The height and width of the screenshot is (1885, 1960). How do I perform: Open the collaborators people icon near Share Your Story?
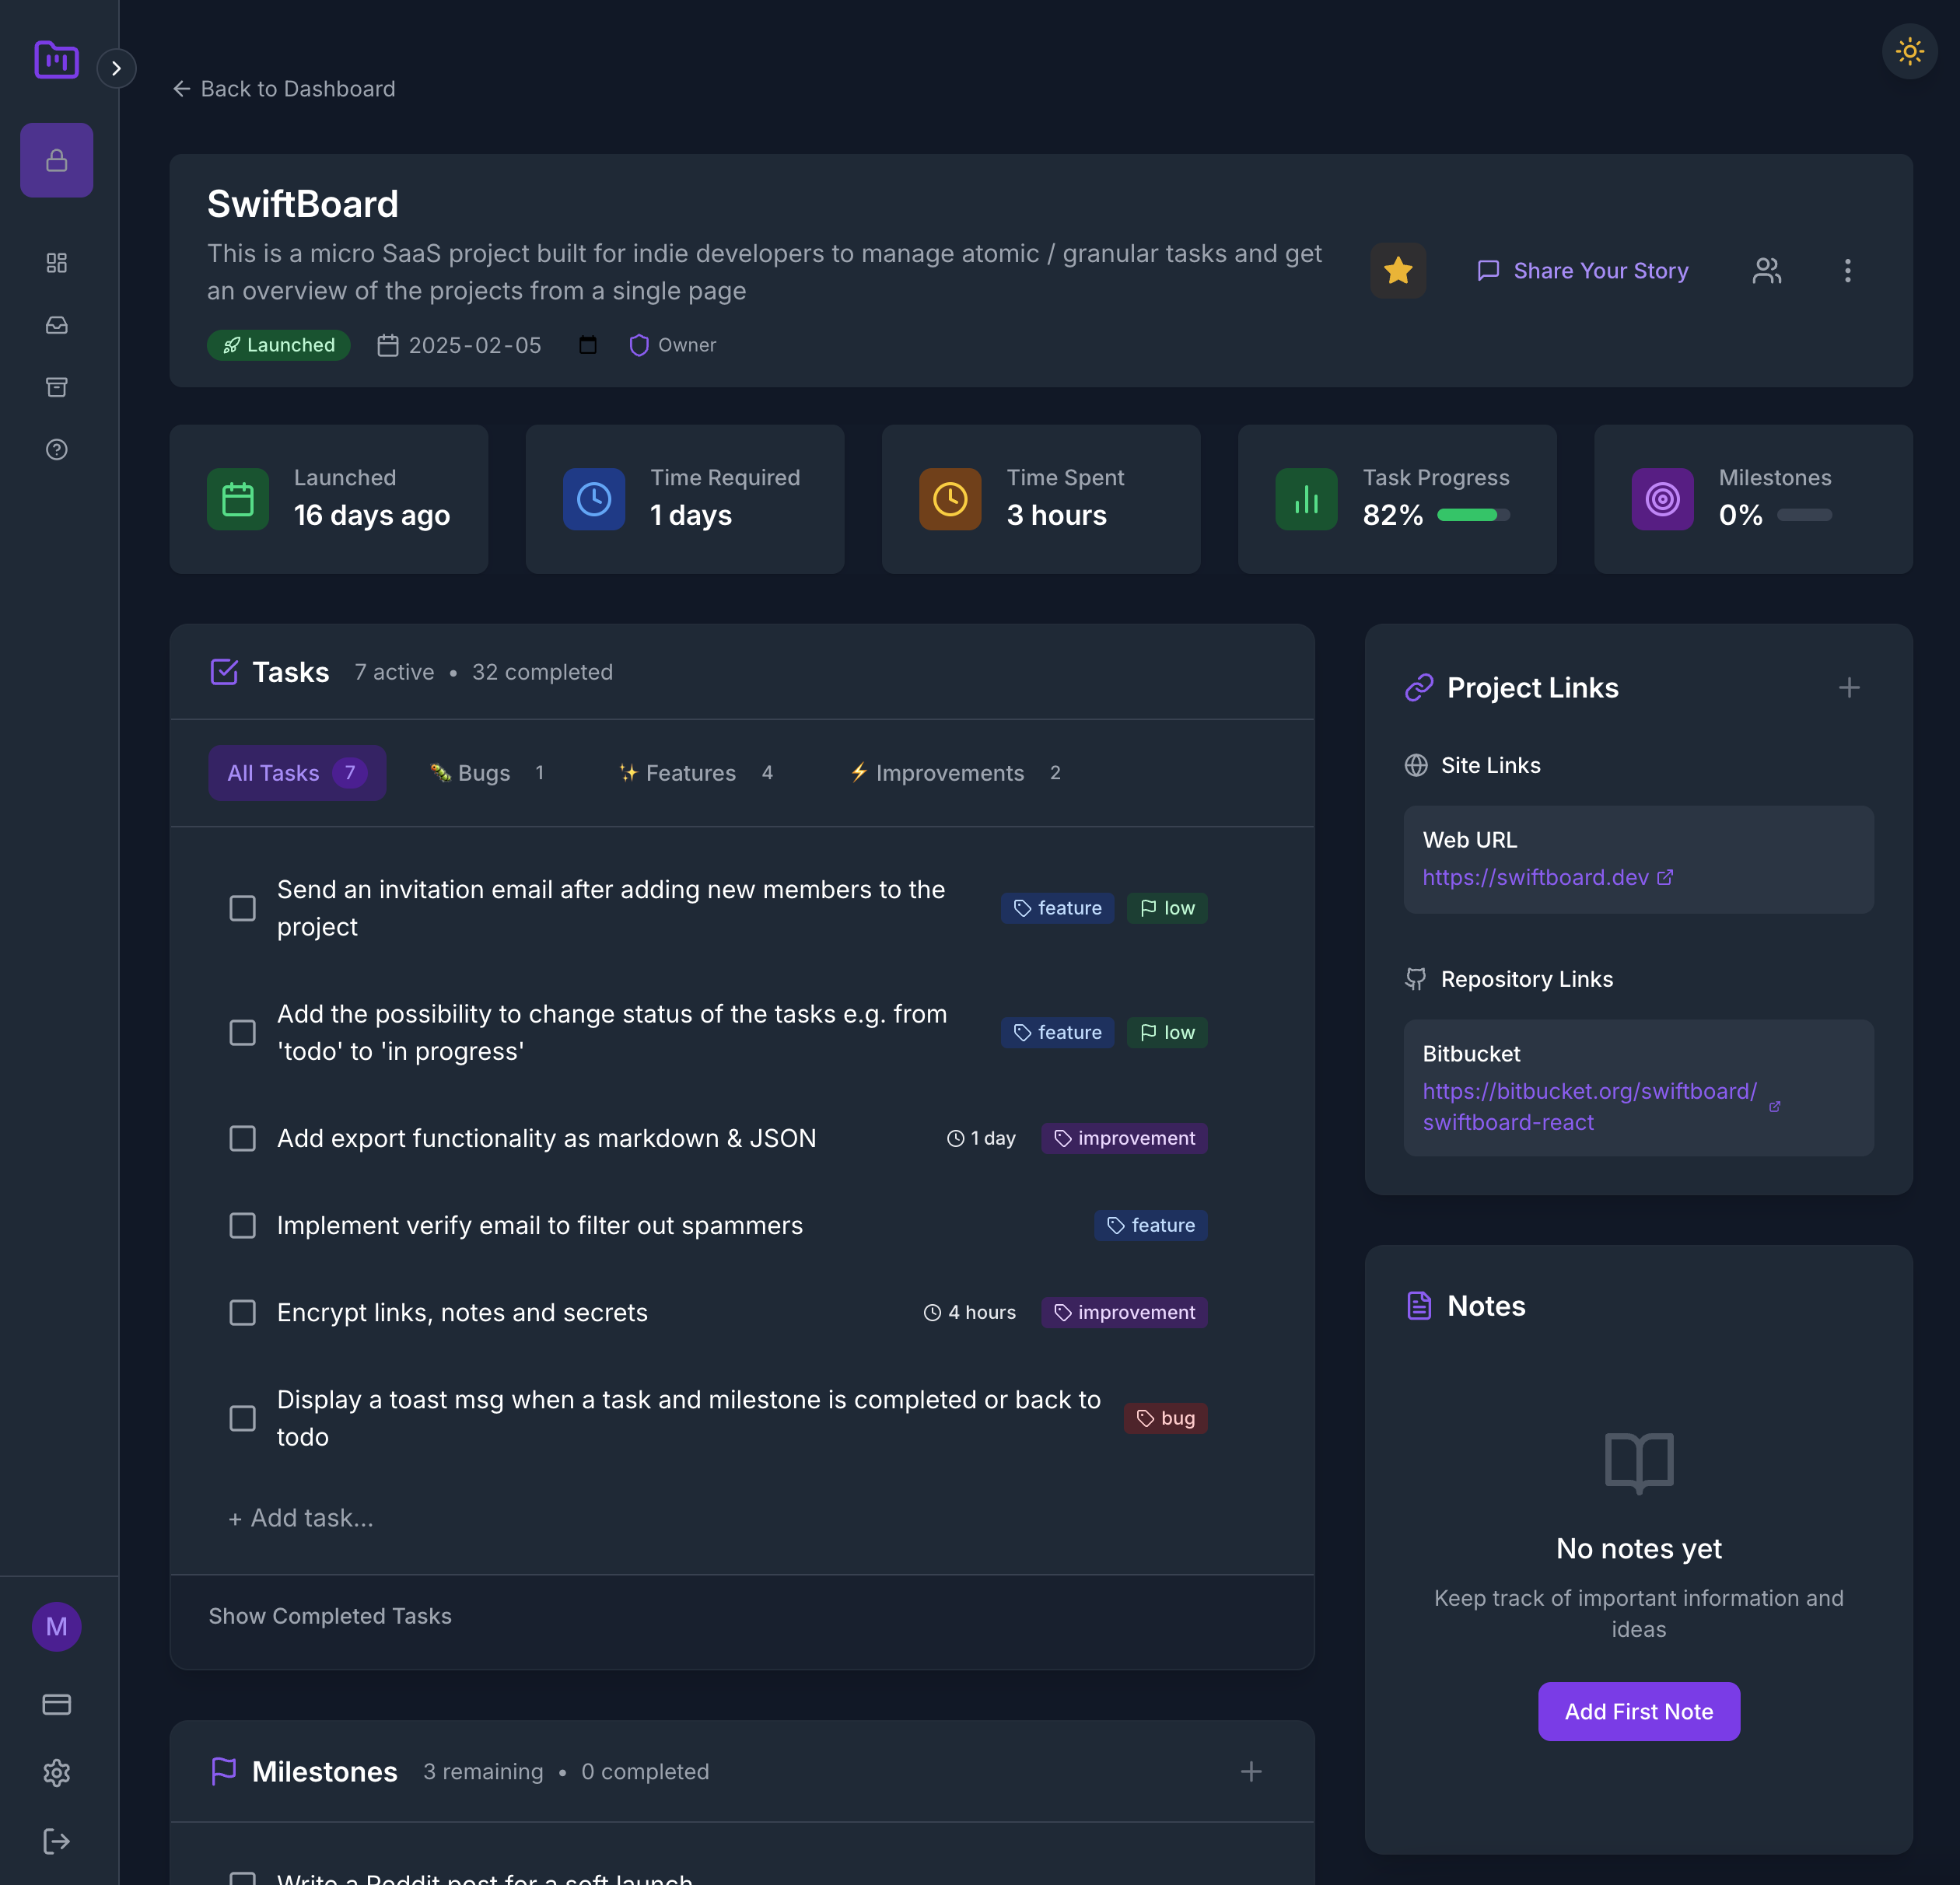click(1767, 270)
